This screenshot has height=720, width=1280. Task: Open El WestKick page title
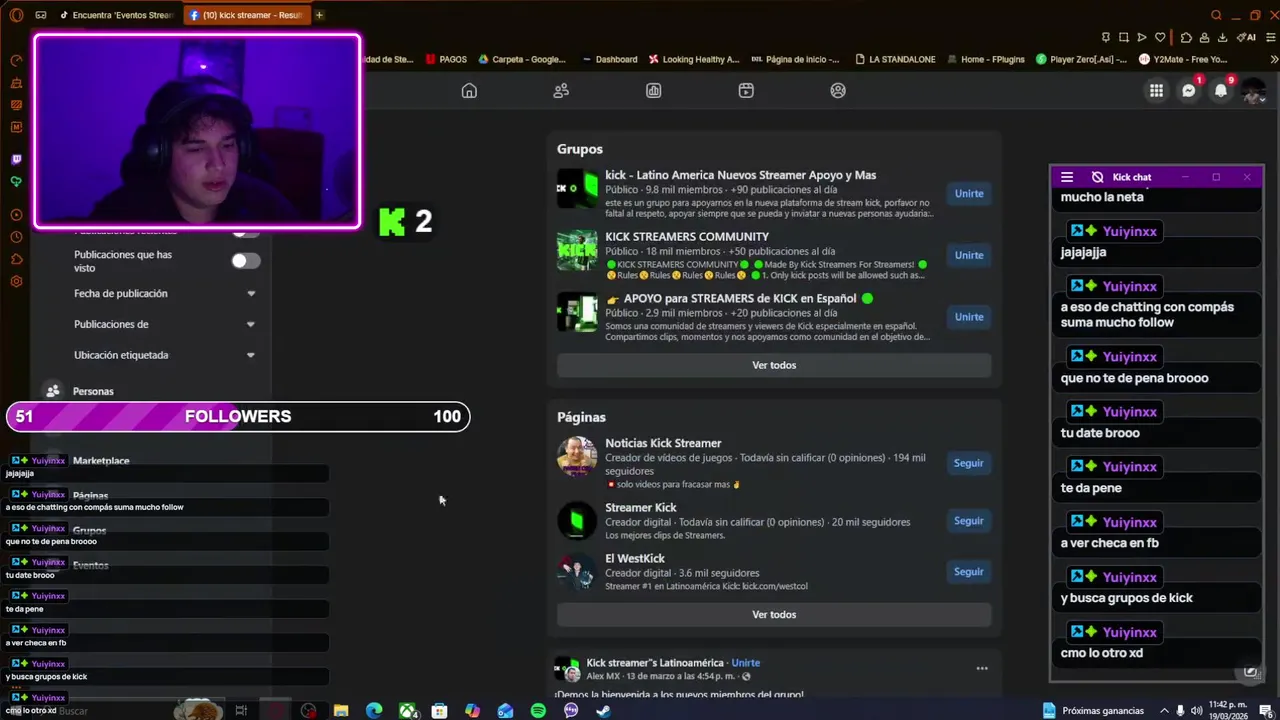pyautogui.click(x=635, y=559)
